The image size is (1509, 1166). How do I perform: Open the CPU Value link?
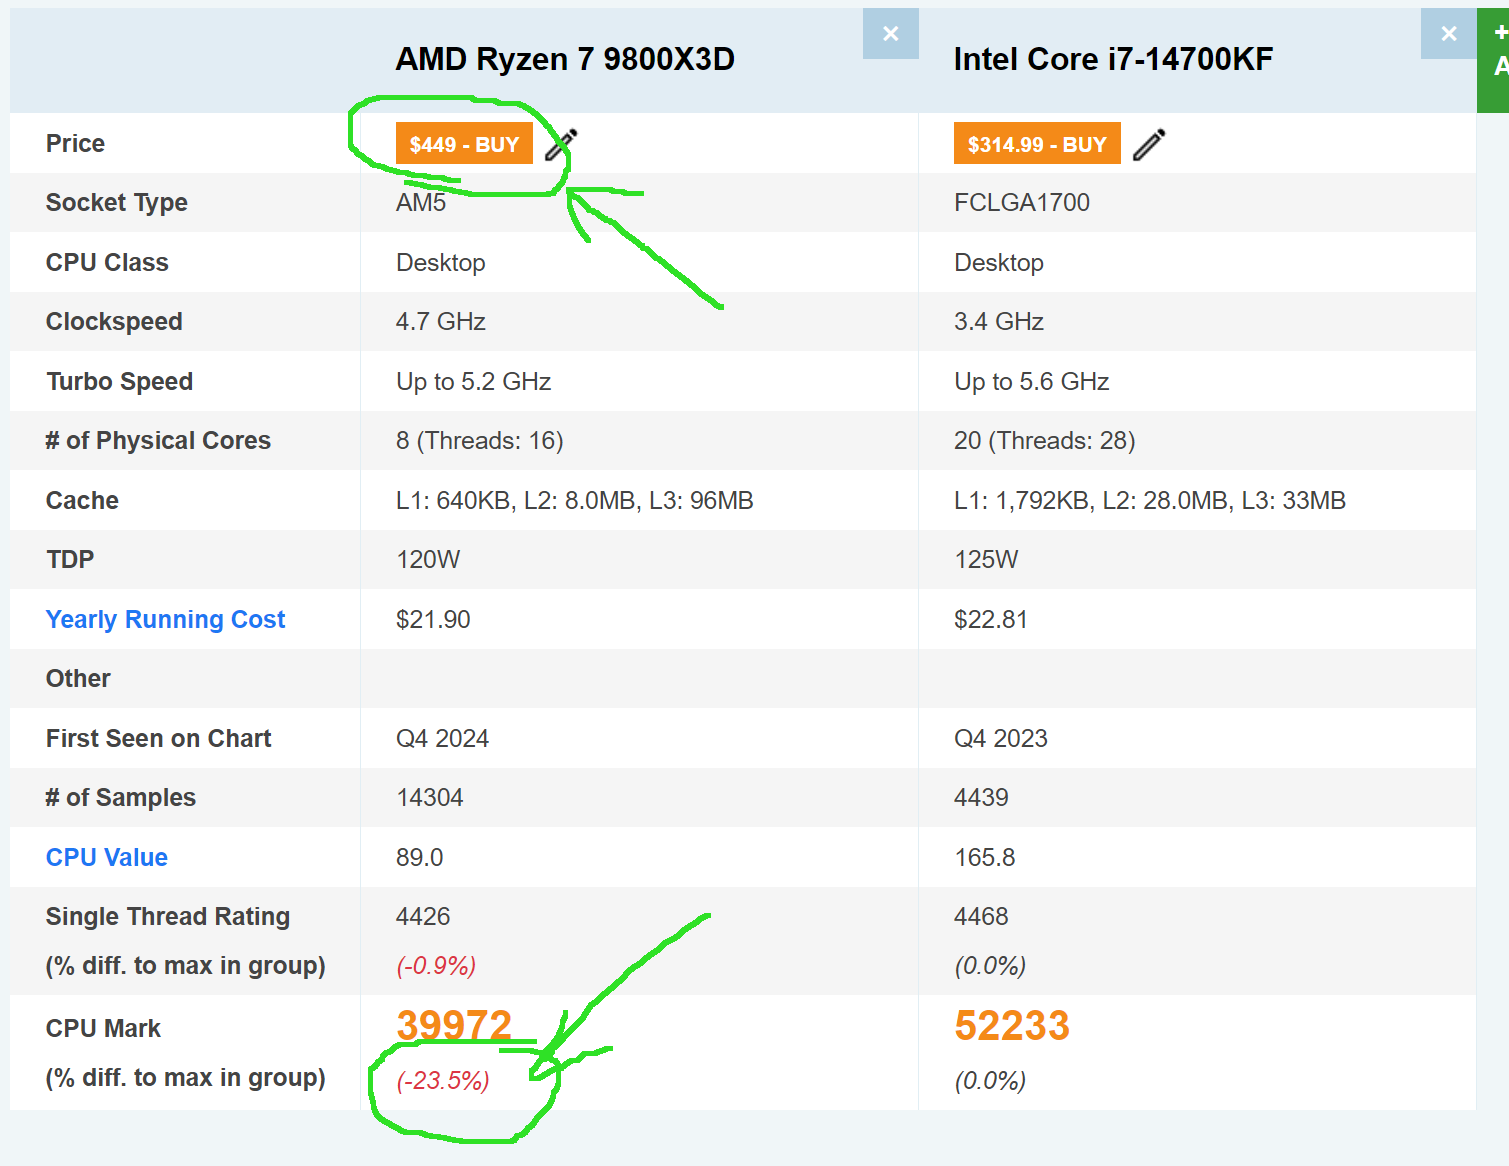click(x=107, y=857)
